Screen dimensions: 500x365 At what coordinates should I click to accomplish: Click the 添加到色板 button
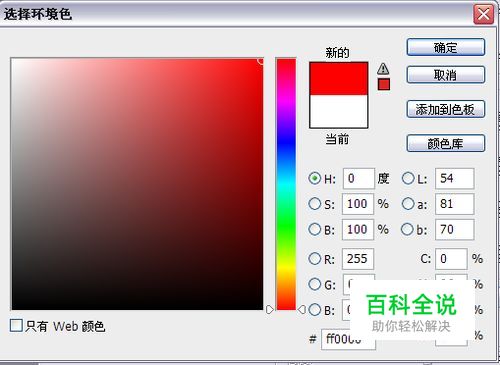(446, 109)
